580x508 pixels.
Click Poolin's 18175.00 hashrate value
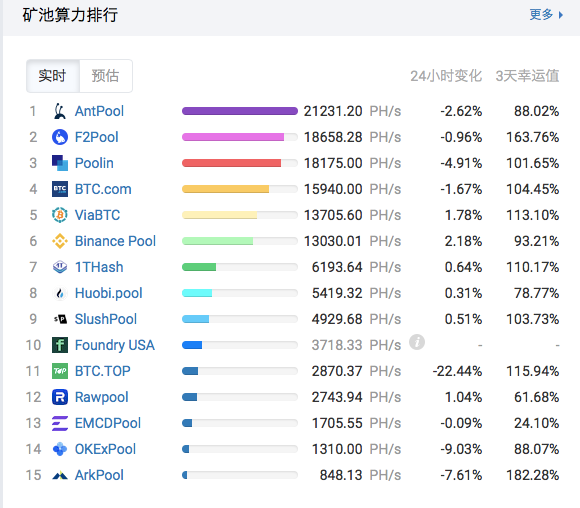tap(333, 163)
